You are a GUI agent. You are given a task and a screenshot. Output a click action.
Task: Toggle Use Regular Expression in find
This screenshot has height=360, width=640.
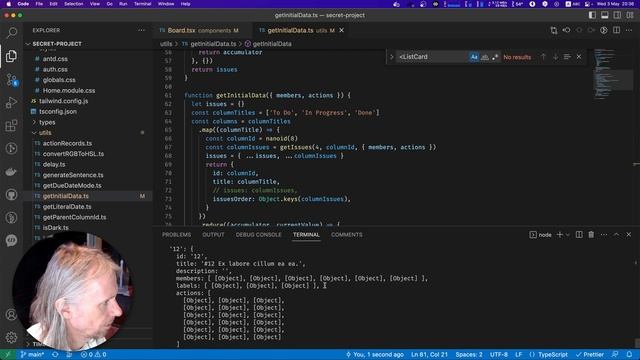point(495,57)
